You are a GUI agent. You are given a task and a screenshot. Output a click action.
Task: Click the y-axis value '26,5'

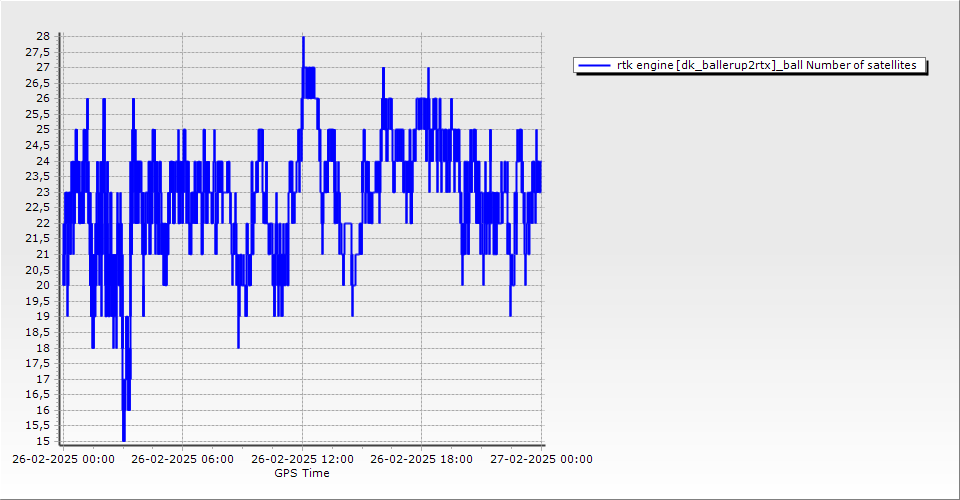37,83
